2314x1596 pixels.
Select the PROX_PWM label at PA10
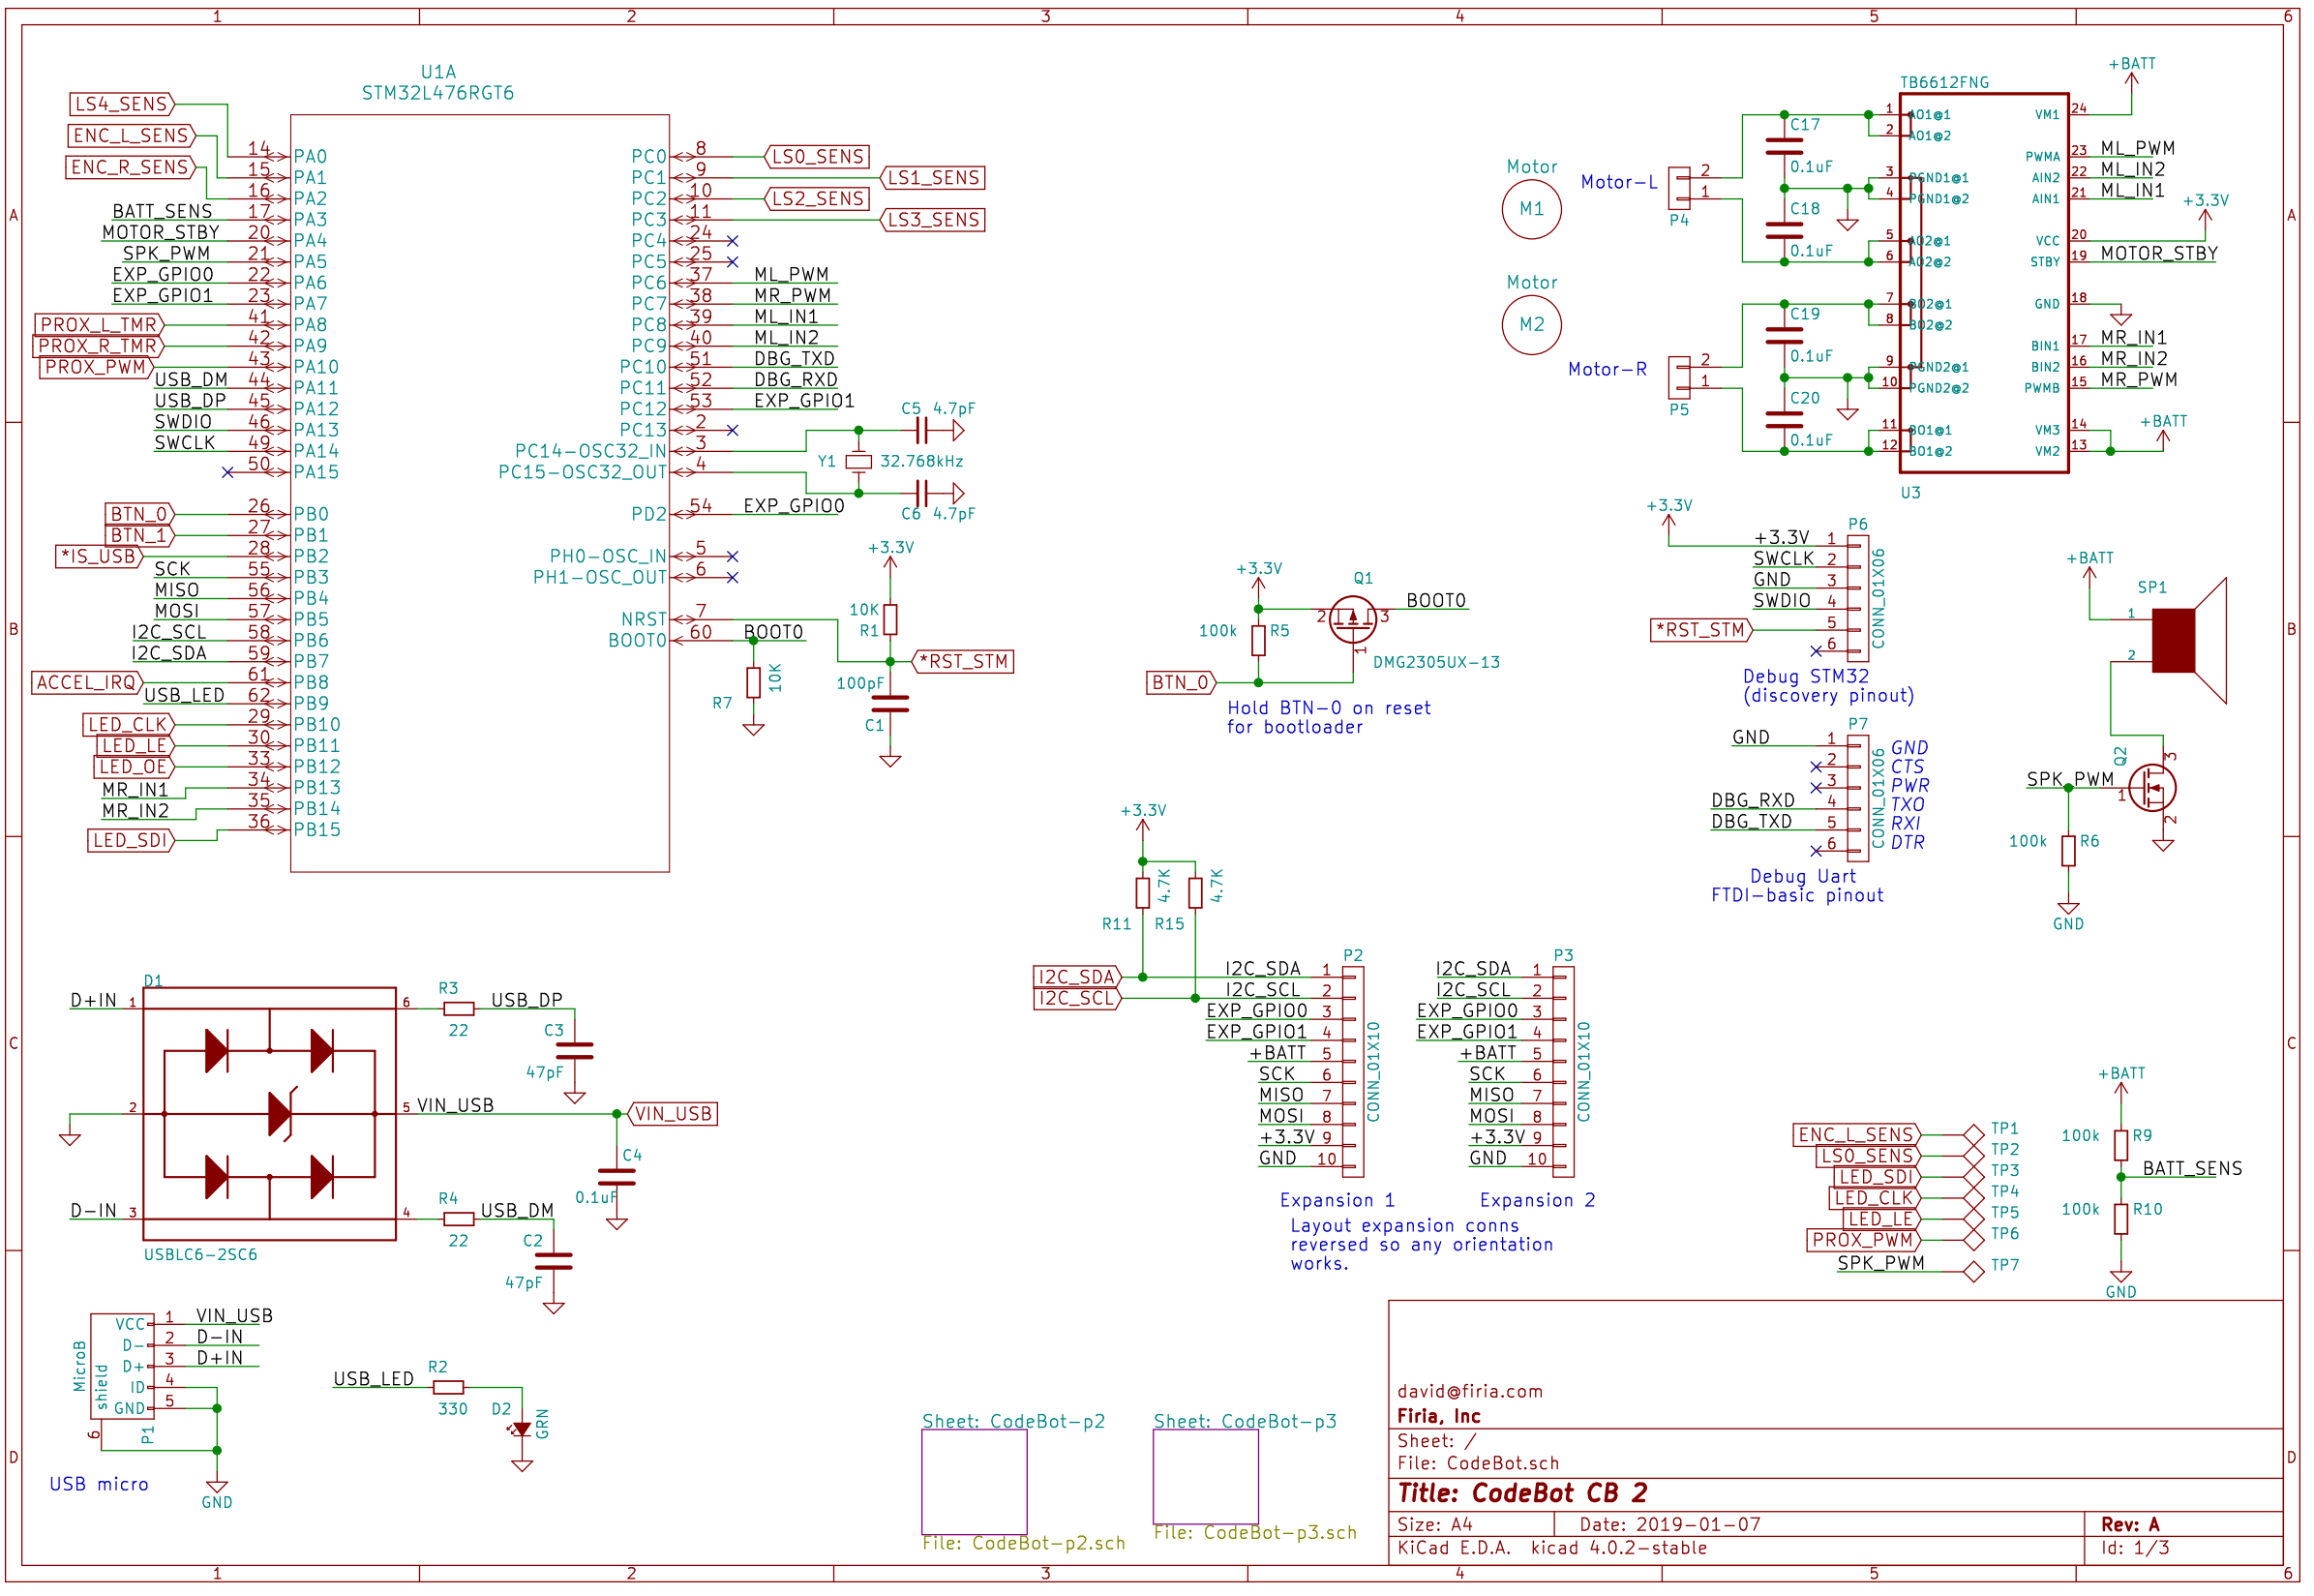[x=97, y=367]
